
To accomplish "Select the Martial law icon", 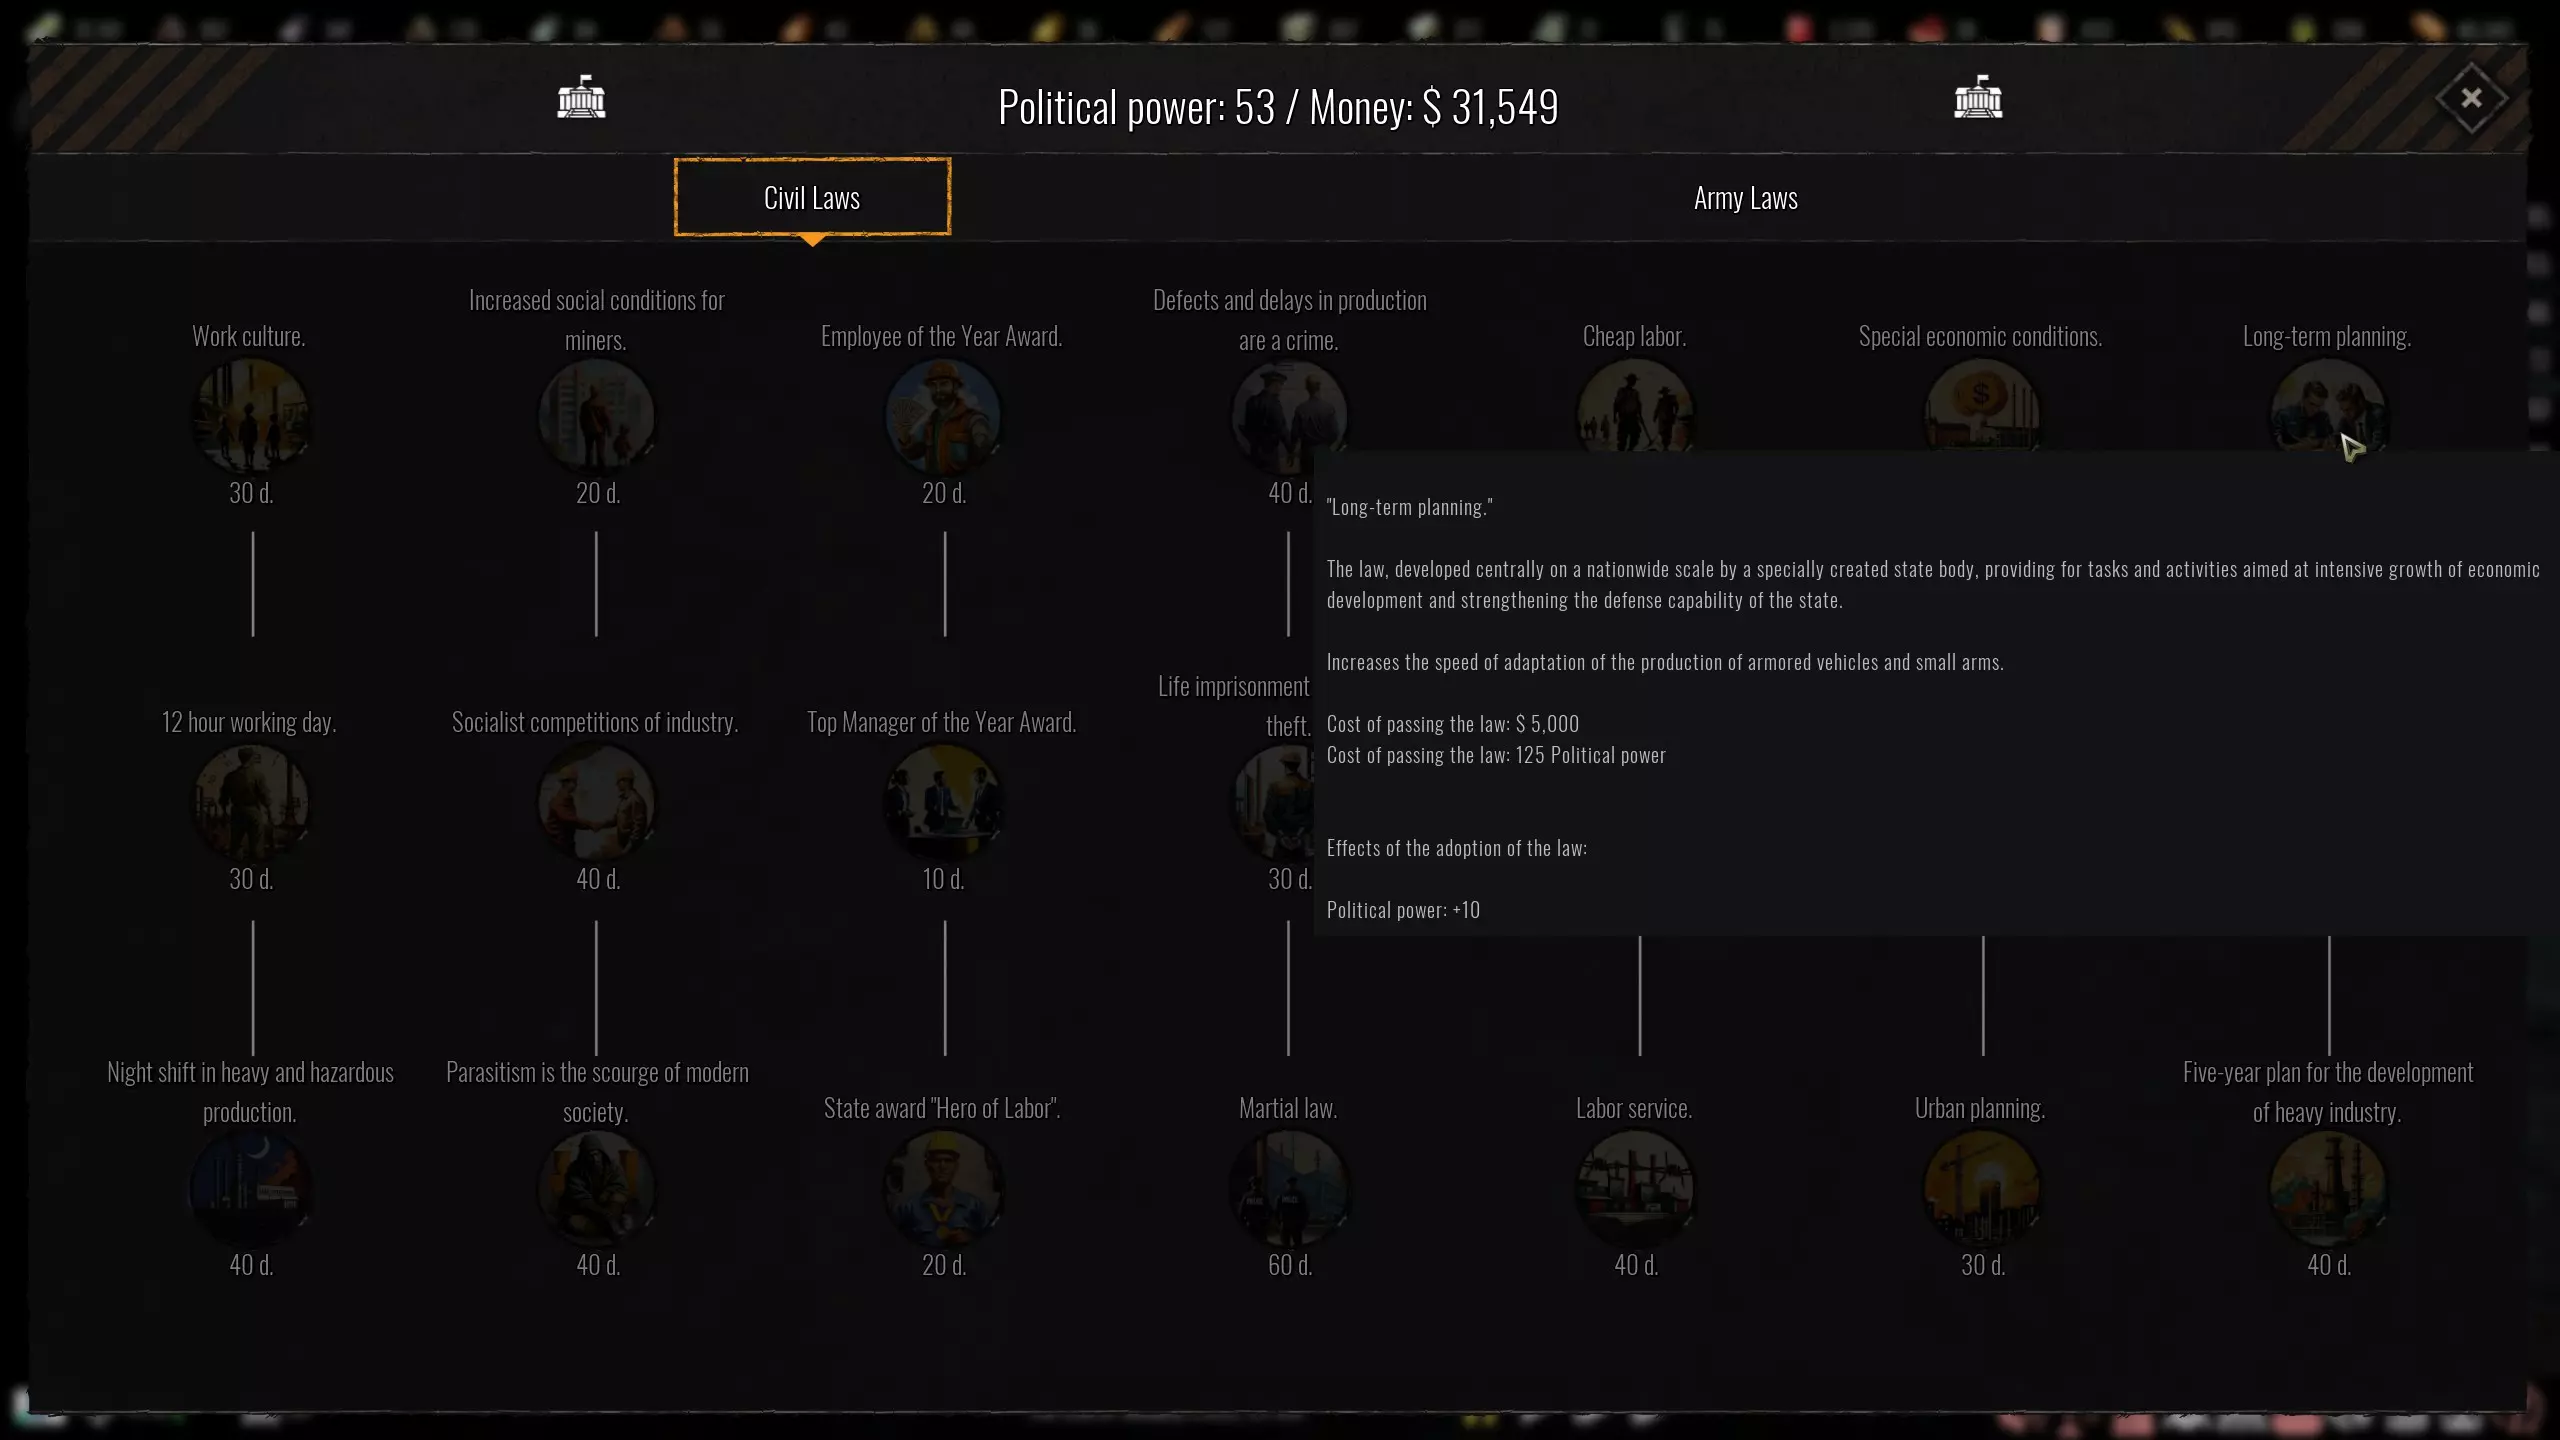I will pyautogui.click(x=1289, y=1187).
